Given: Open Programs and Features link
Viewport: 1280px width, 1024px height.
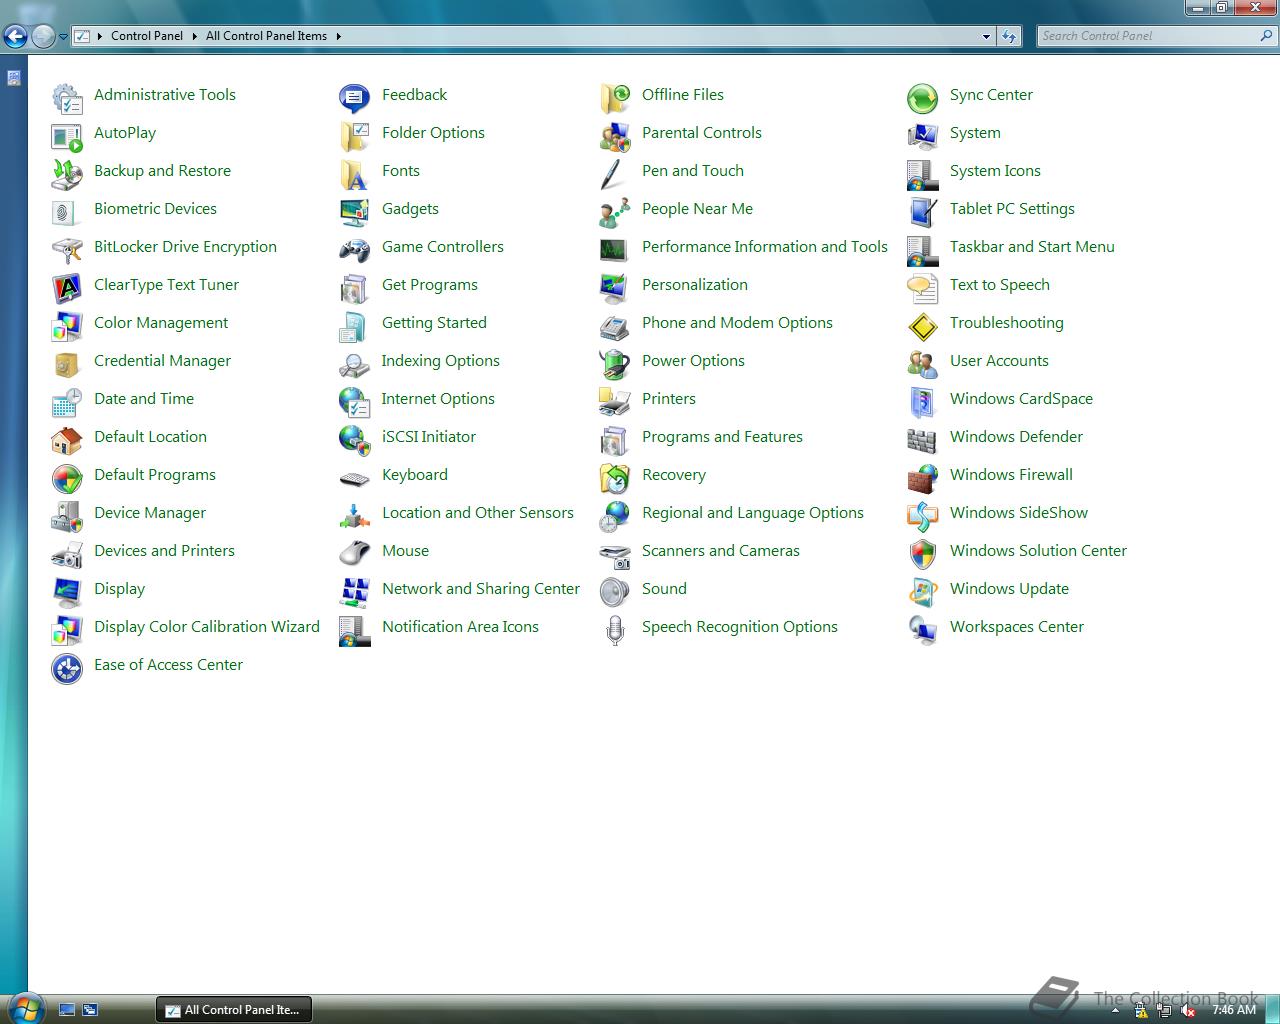Looking at the screenshot, I should (722, 436).
